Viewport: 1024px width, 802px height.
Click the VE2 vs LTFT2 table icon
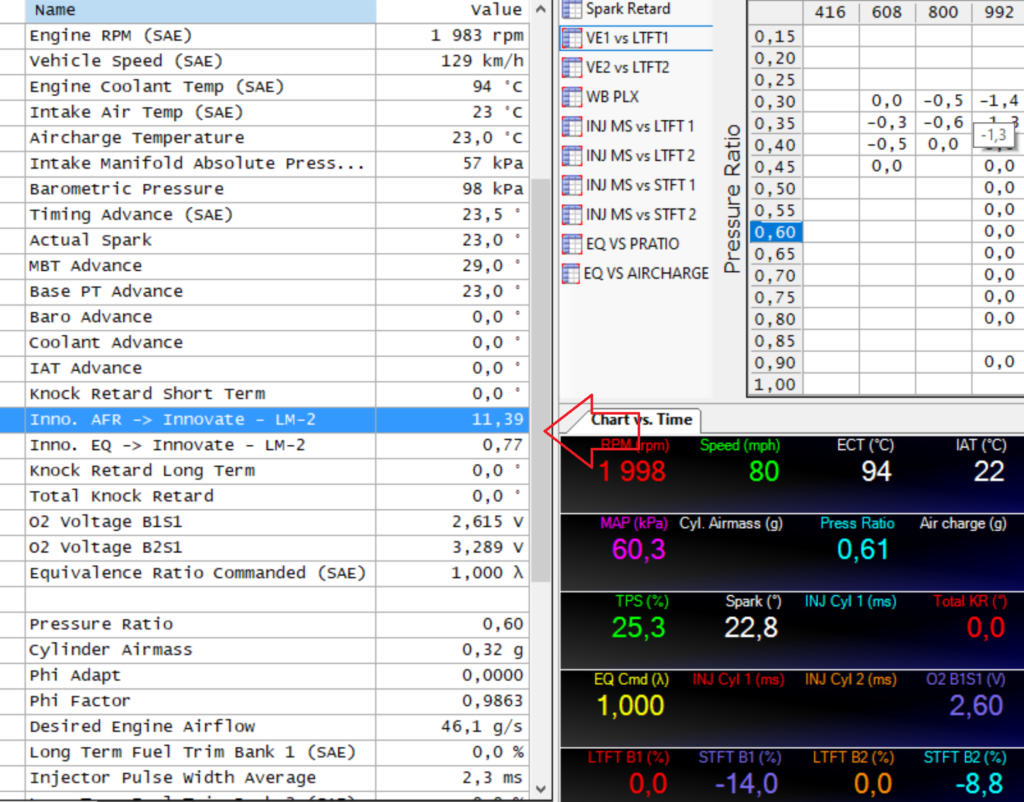pyautogui.click(x=571, y=68)
